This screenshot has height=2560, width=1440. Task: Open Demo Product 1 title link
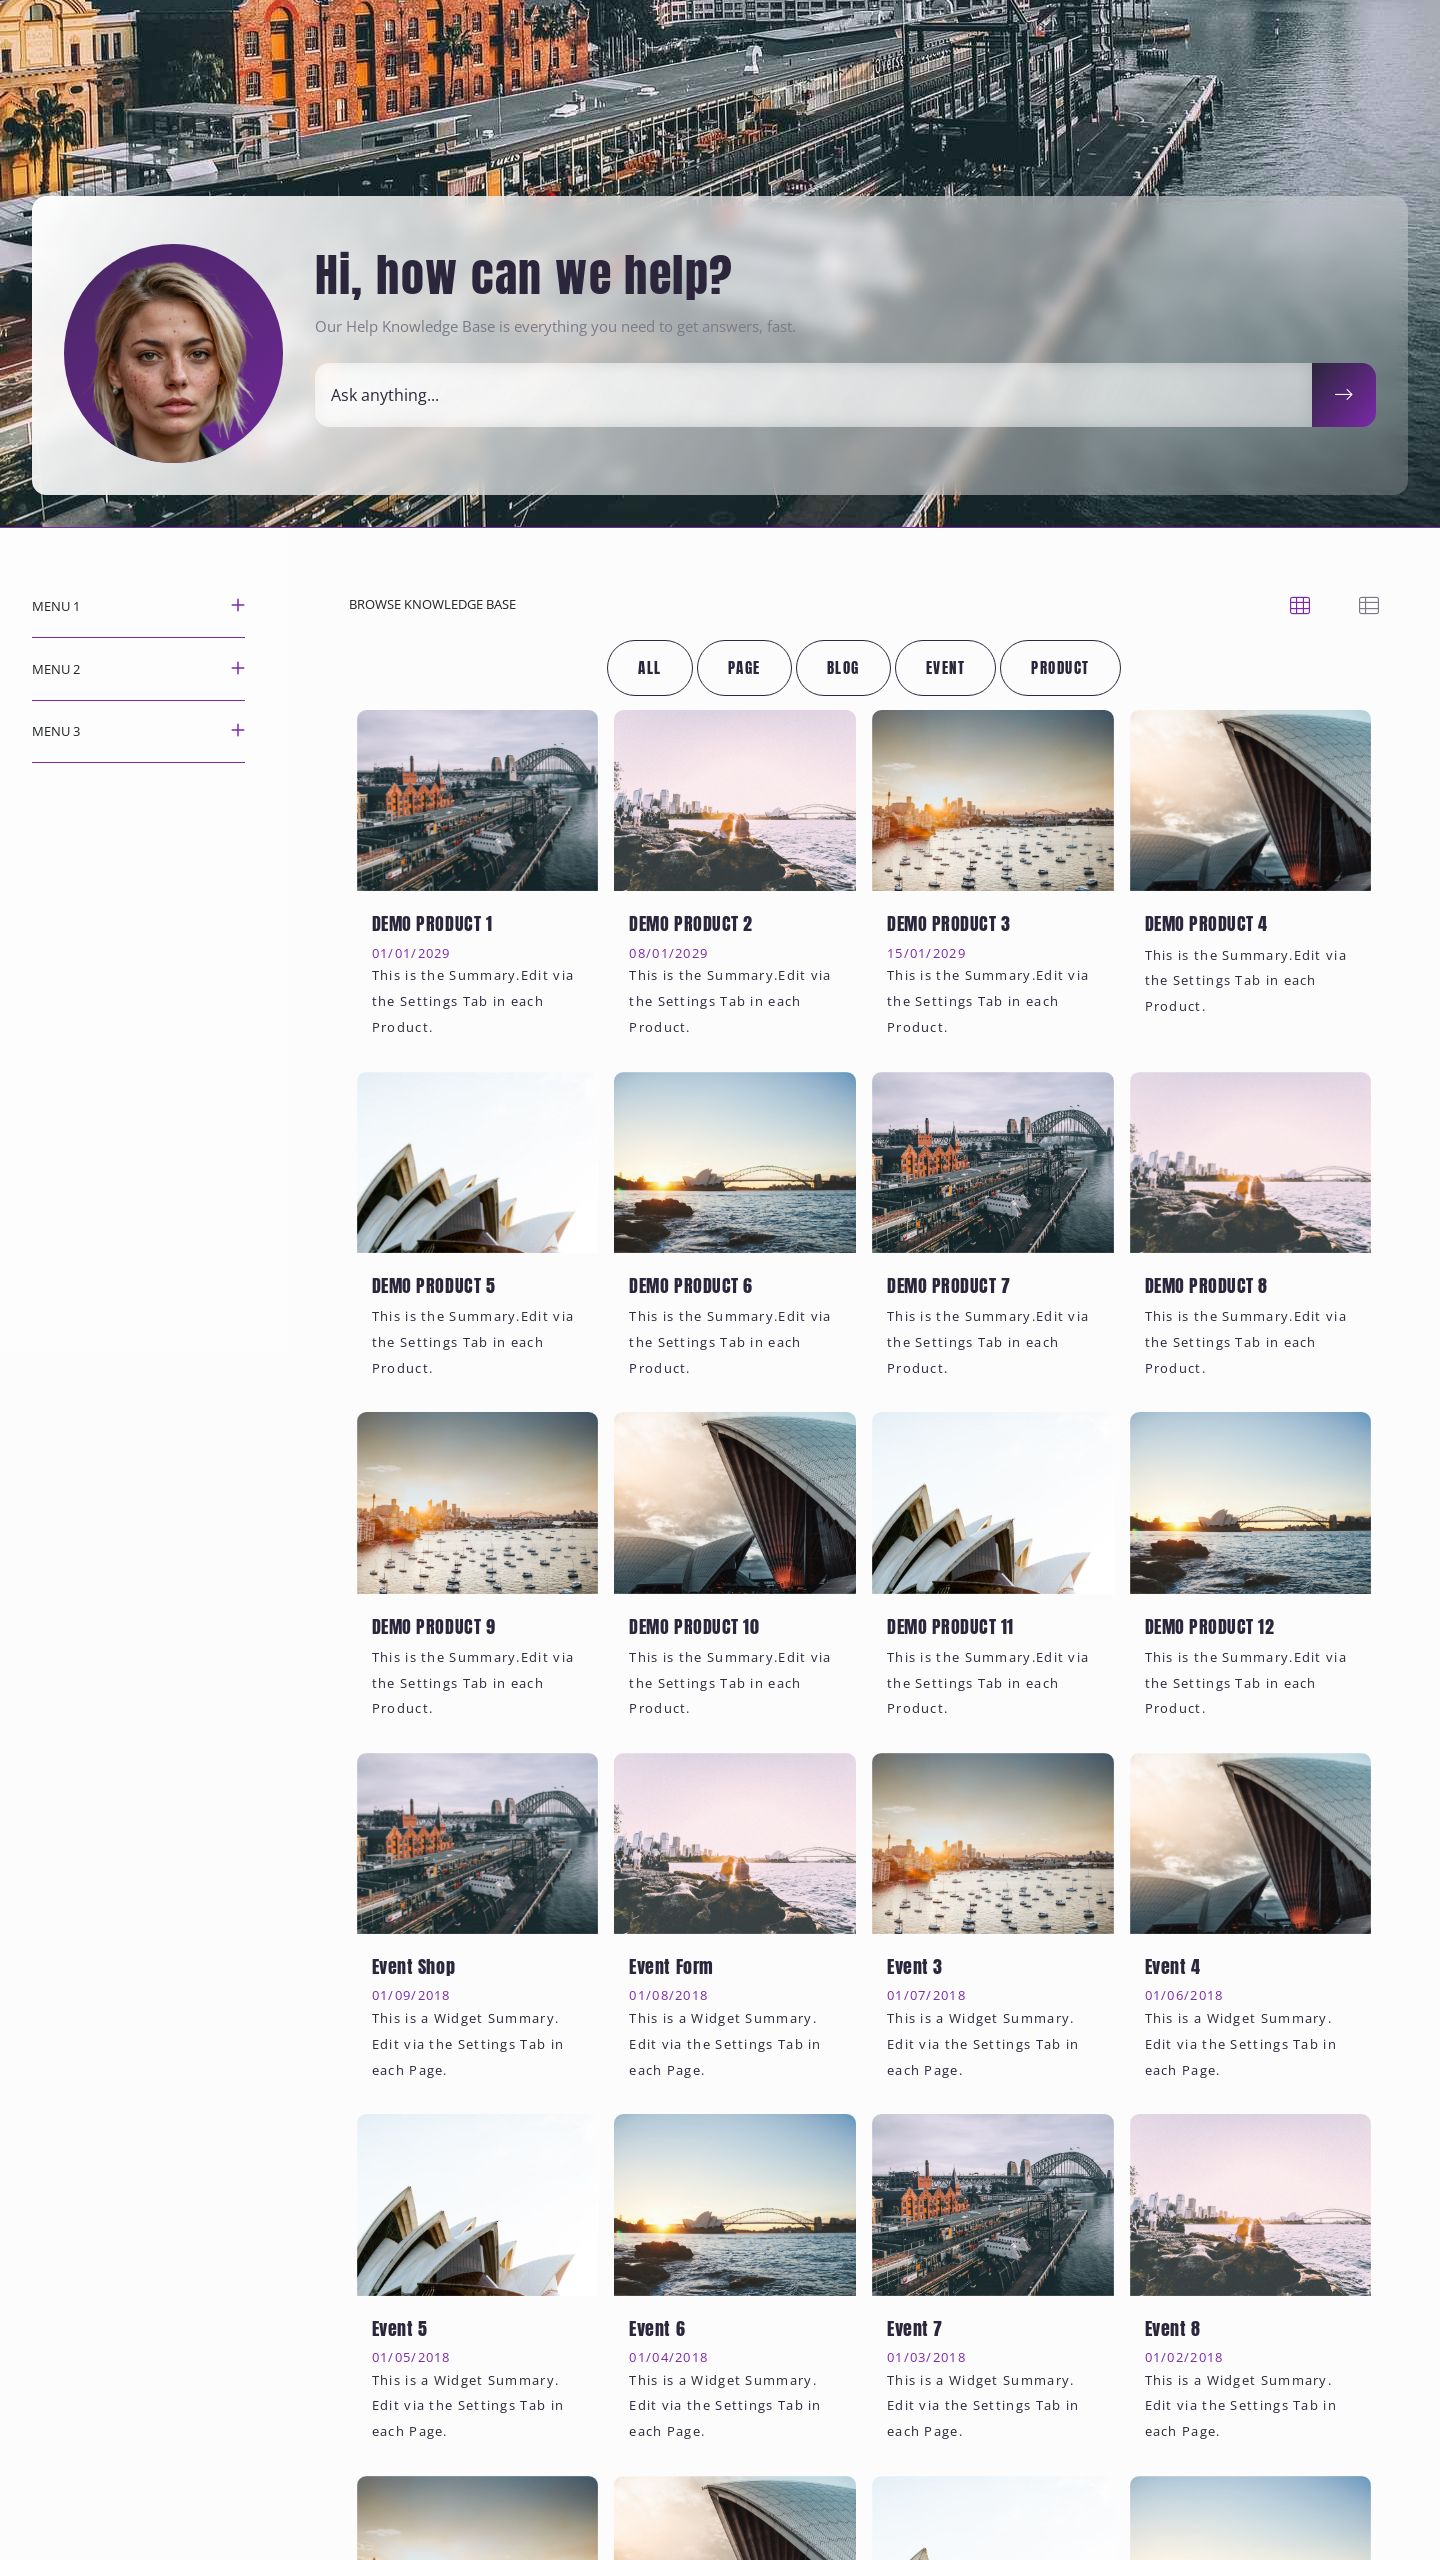pos(432,924)
